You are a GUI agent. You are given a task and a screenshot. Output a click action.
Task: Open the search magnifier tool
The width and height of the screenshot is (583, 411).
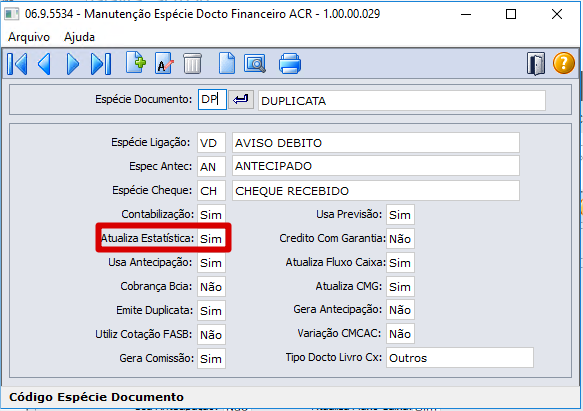tap(255, 64)
